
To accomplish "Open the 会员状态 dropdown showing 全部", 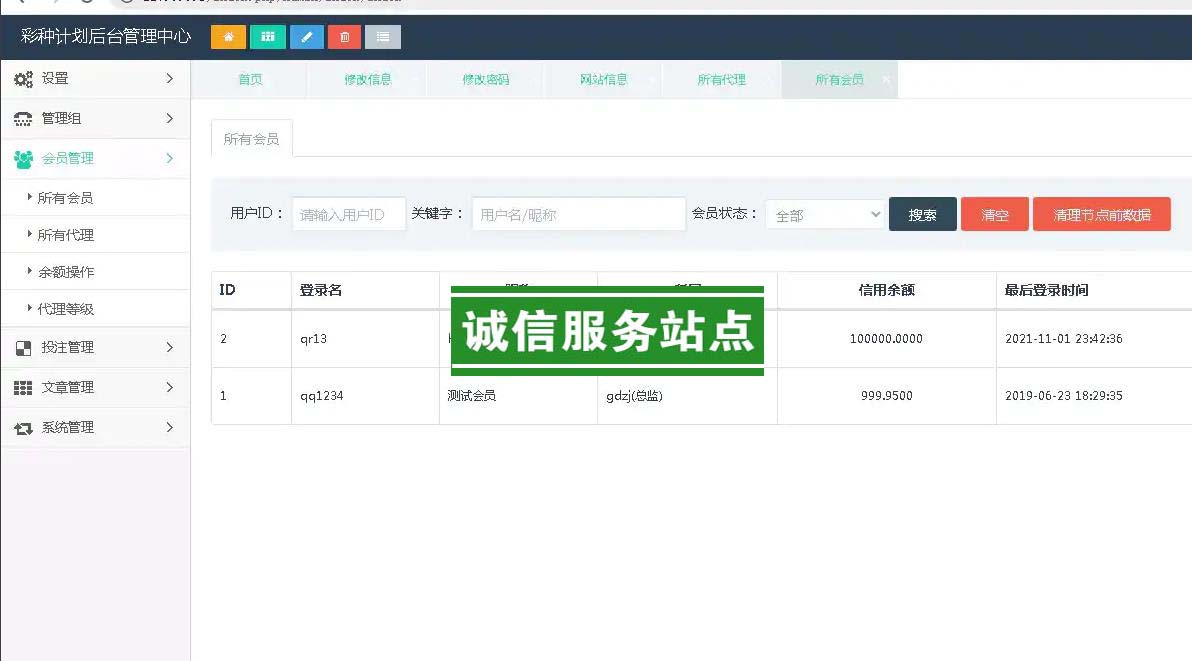I will coord(825,215).
